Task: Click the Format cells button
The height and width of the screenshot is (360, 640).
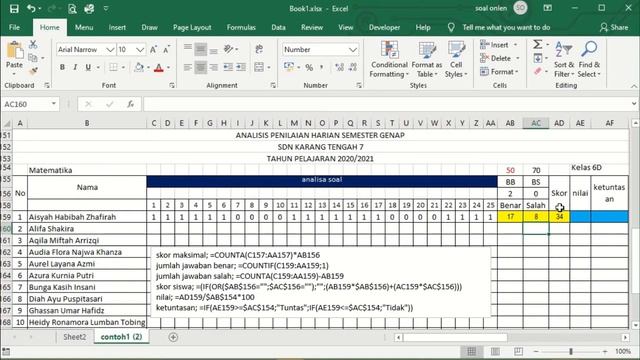Action: pyautogui.click(x=500, y=71)
